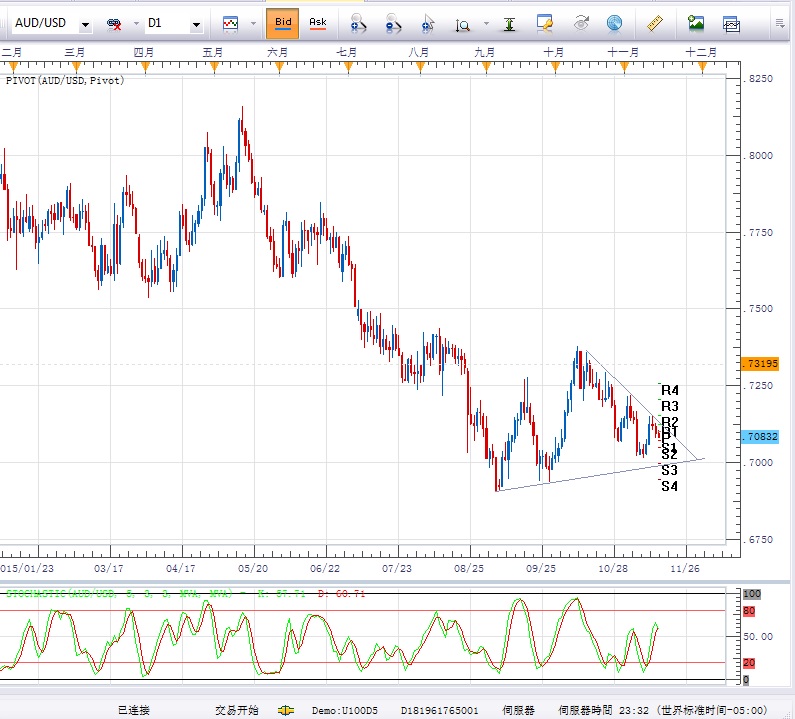Click the zoom out magnifier icon
This screenshot has height=719, width=795.
click(394, 22)
